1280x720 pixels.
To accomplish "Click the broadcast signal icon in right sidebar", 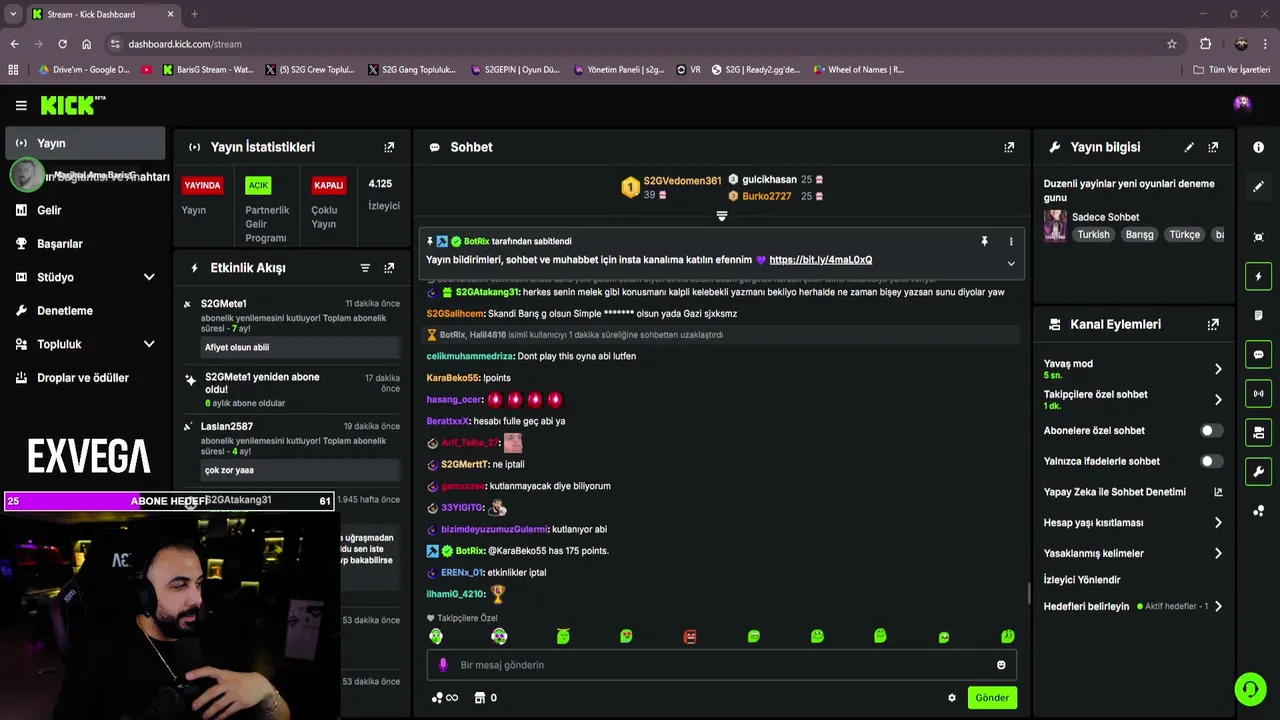I will click(x=1258, y=393).
